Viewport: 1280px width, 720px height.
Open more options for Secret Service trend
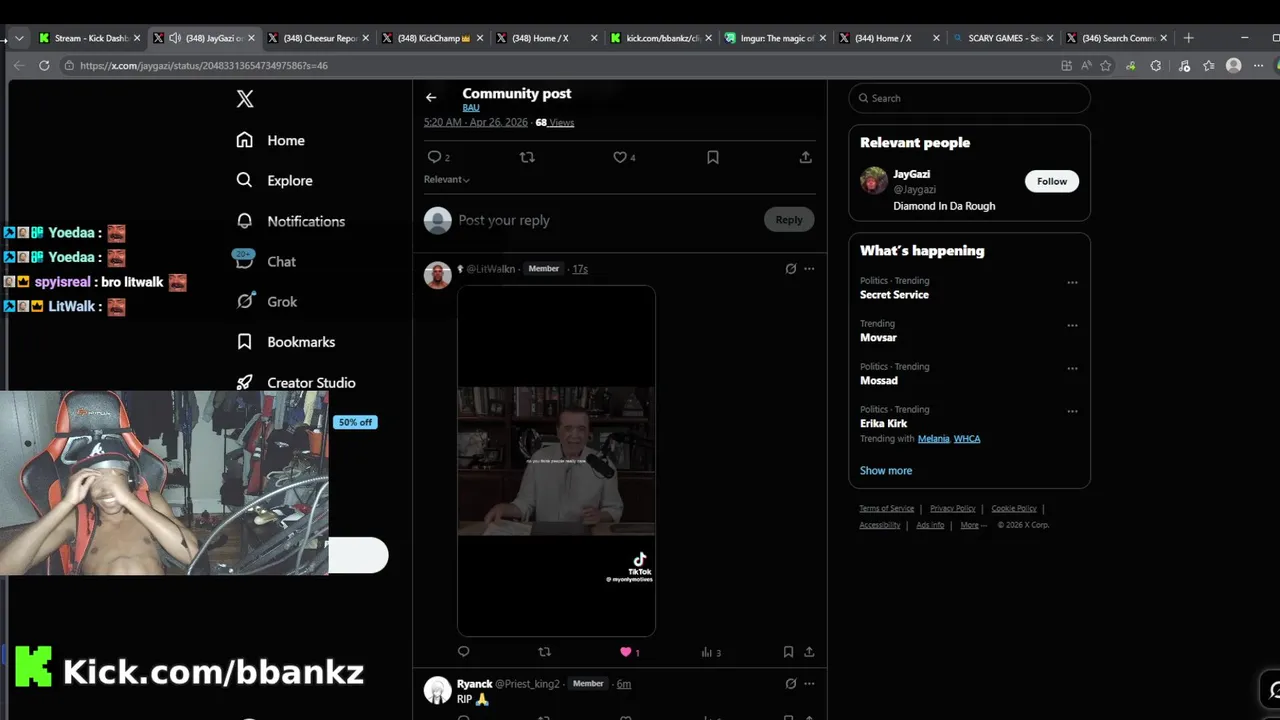click(1072, 282)
